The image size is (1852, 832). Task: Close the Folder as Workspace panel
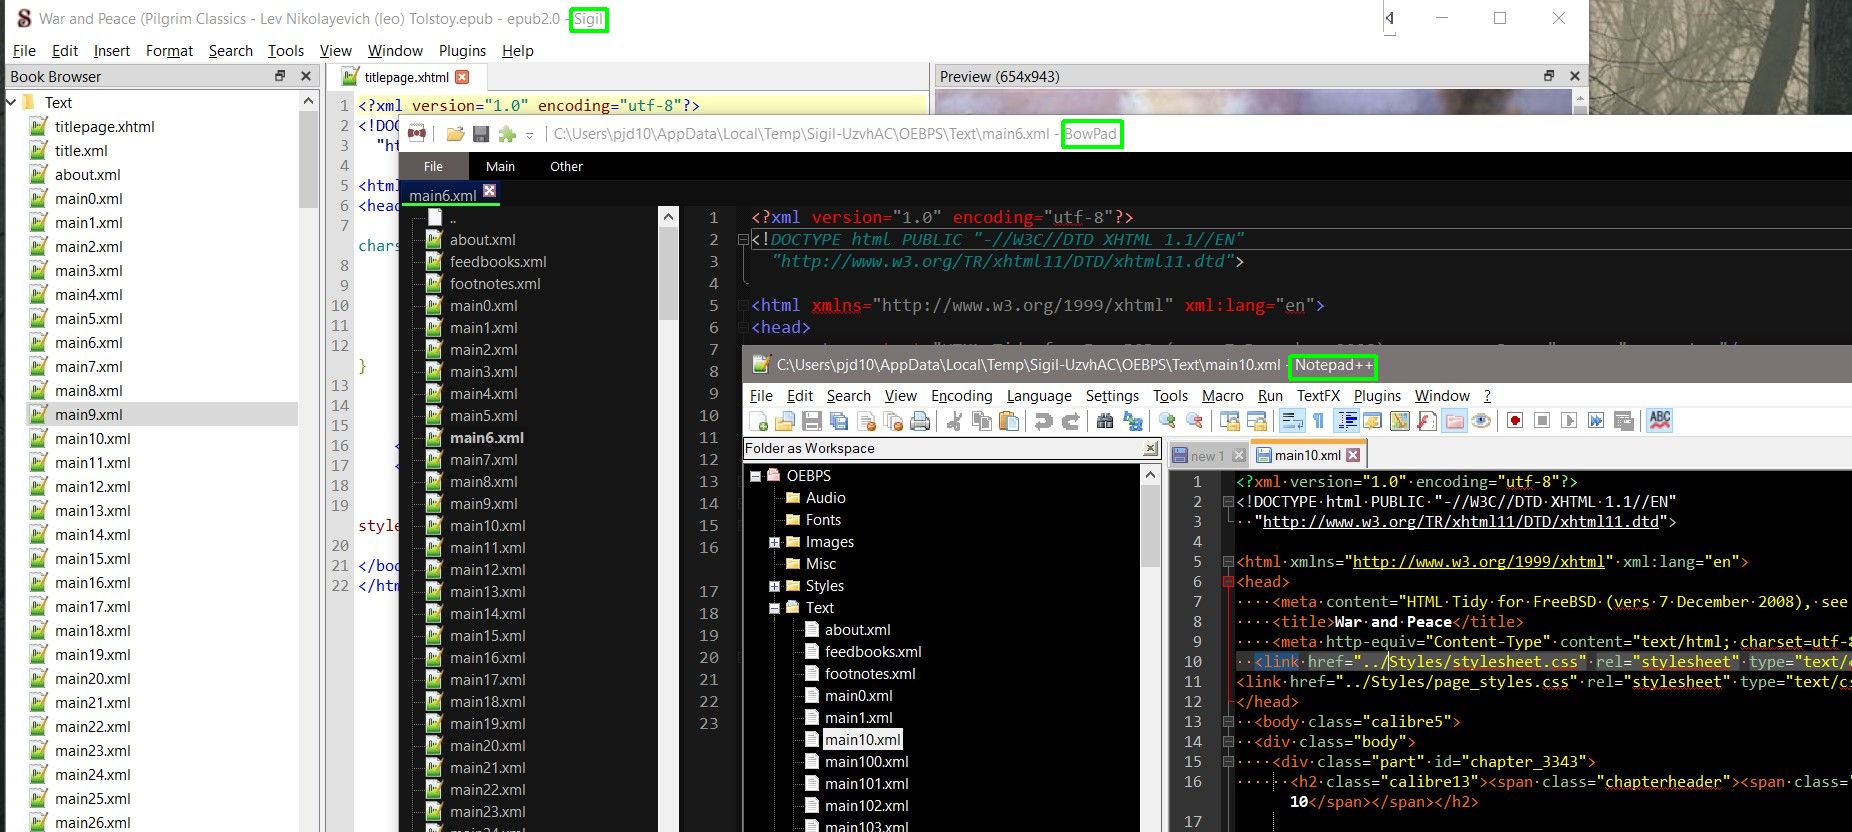1151,449
